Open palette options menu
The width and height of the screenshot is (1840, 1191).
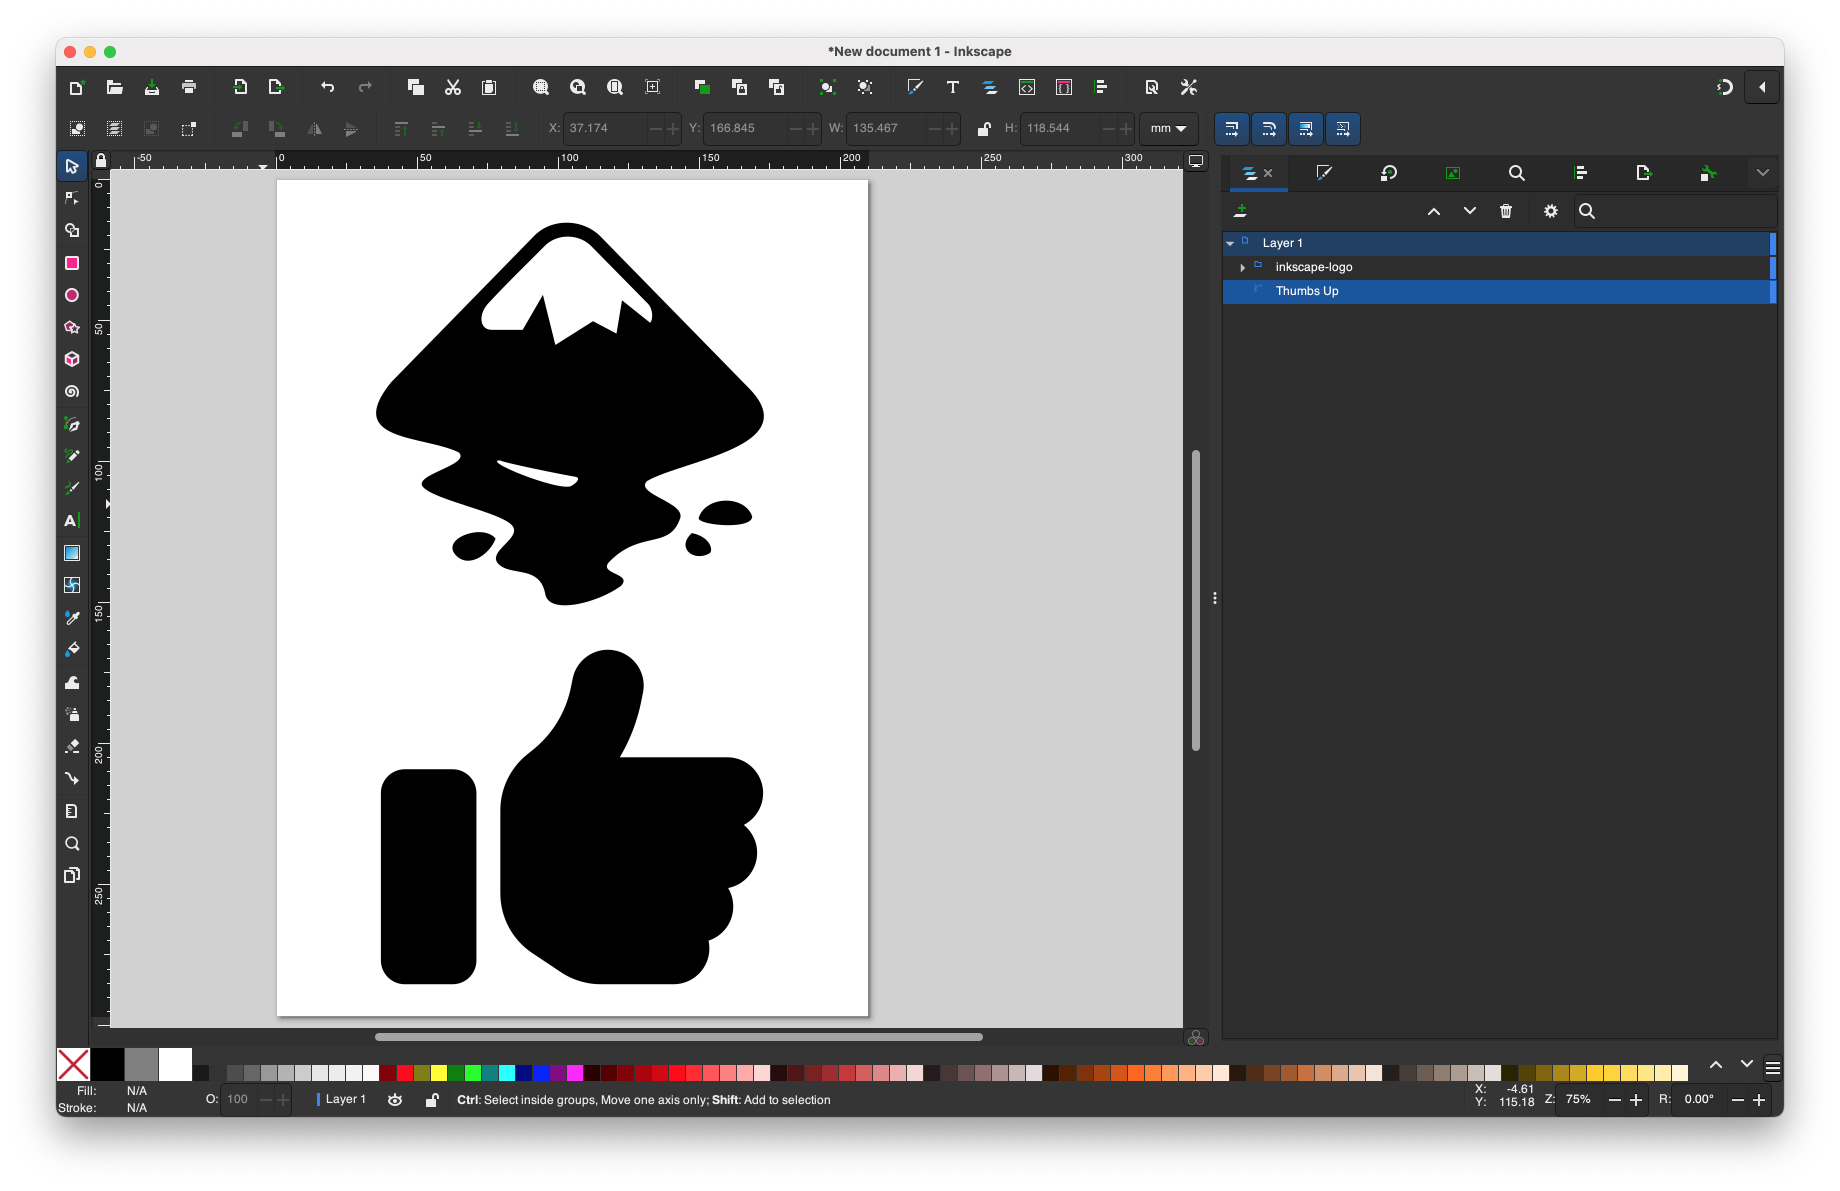click(x=1773, y=1069)
